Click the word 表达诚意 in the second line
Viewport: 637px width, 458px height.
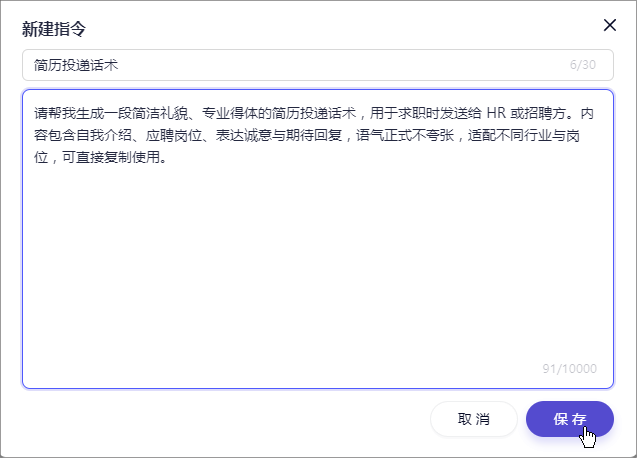pyautogui.click(x=244, y=135)
